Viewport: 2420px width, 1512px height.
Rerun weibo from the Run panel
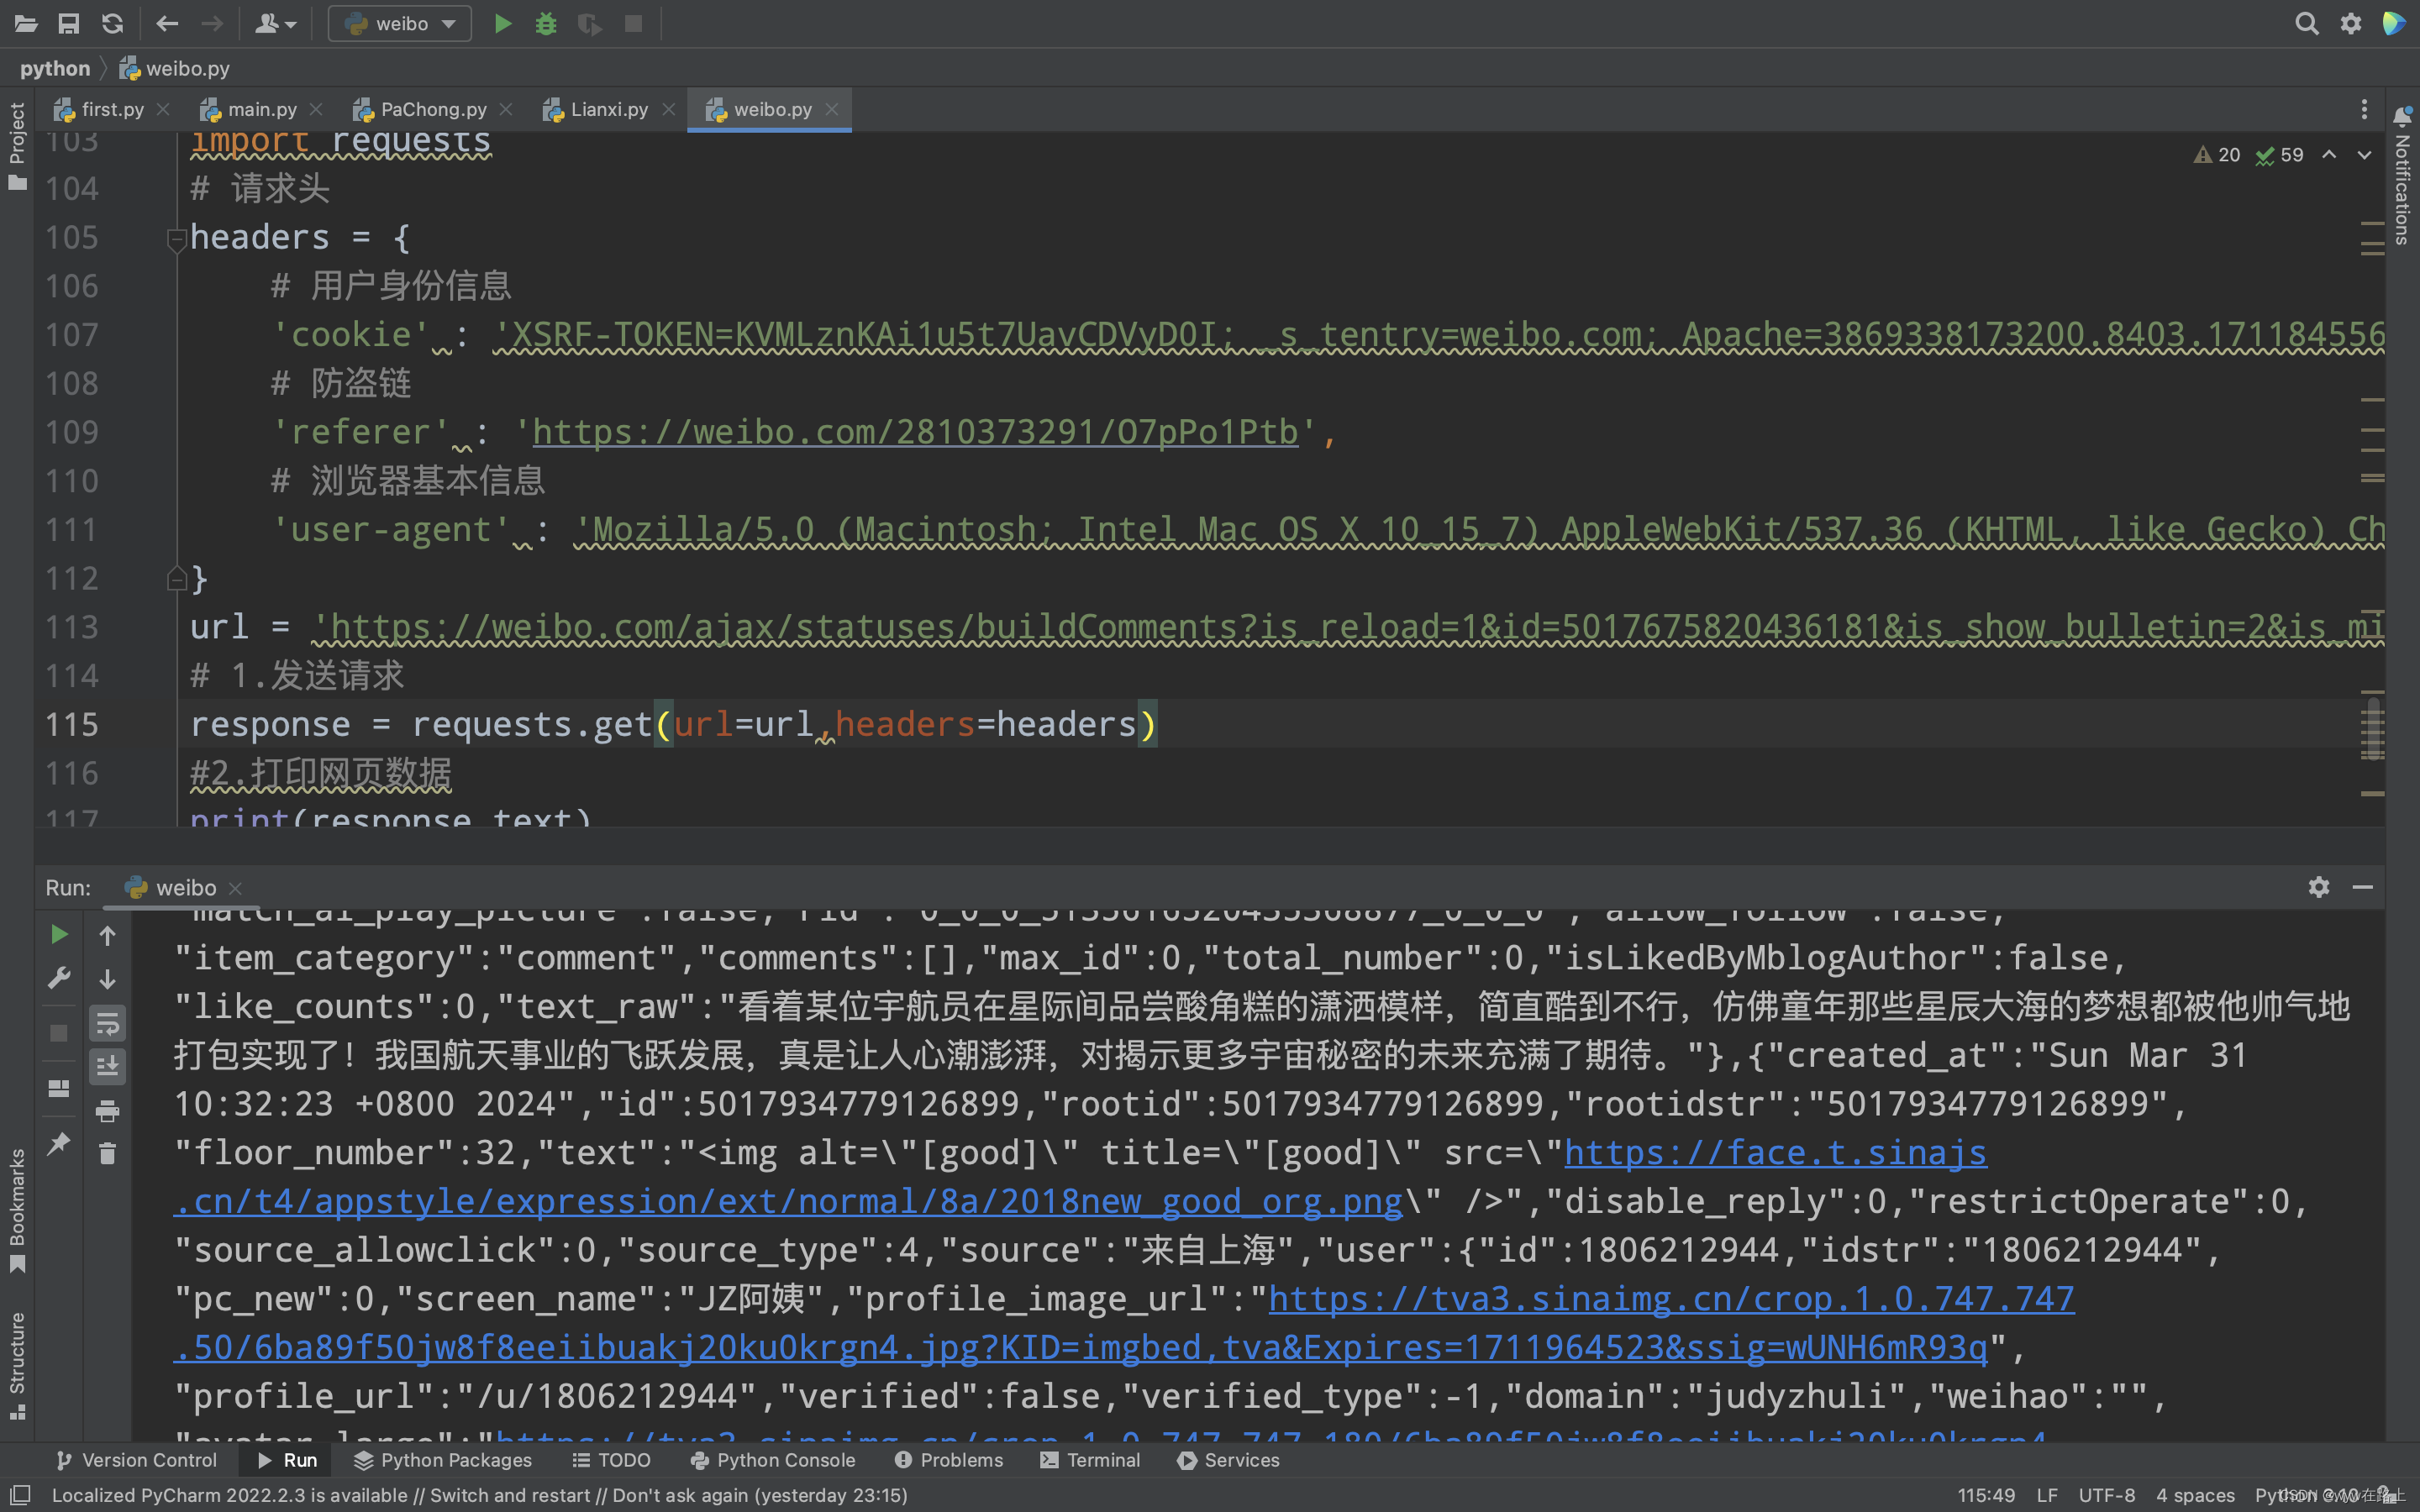tap(59, 934)
